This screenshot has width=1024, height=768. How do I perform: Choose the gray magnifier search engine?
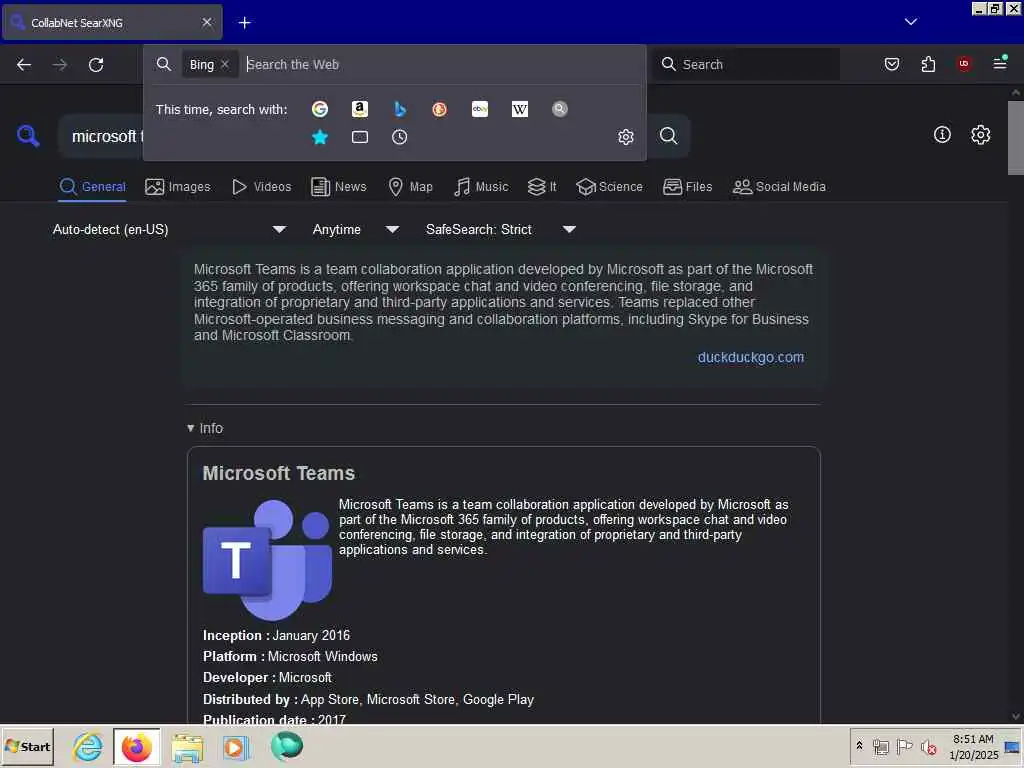[x=560, y=109]
